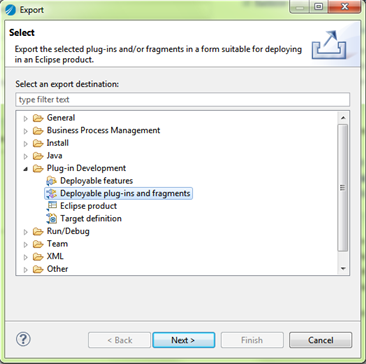Screen dimensions: 366x364
Task: Maximize the Export dialog window
Action: coord(319,7)
